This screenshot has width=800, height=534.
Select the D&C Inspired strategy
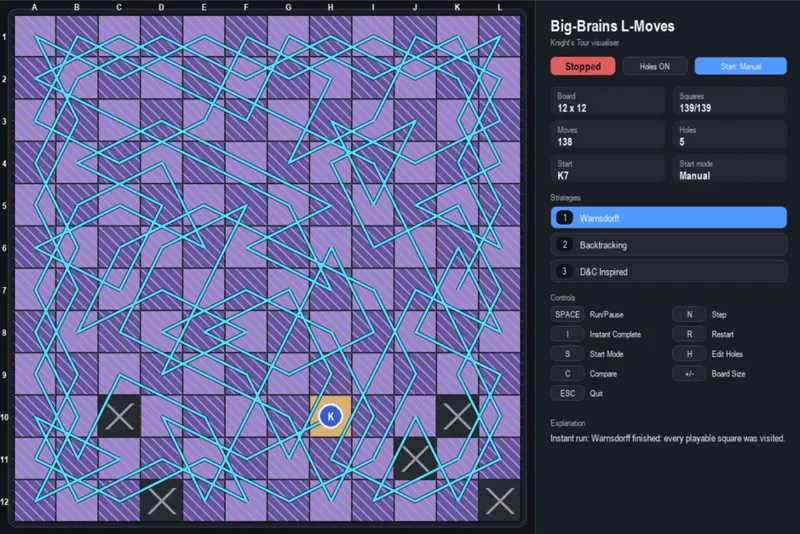tap(668, 271)
